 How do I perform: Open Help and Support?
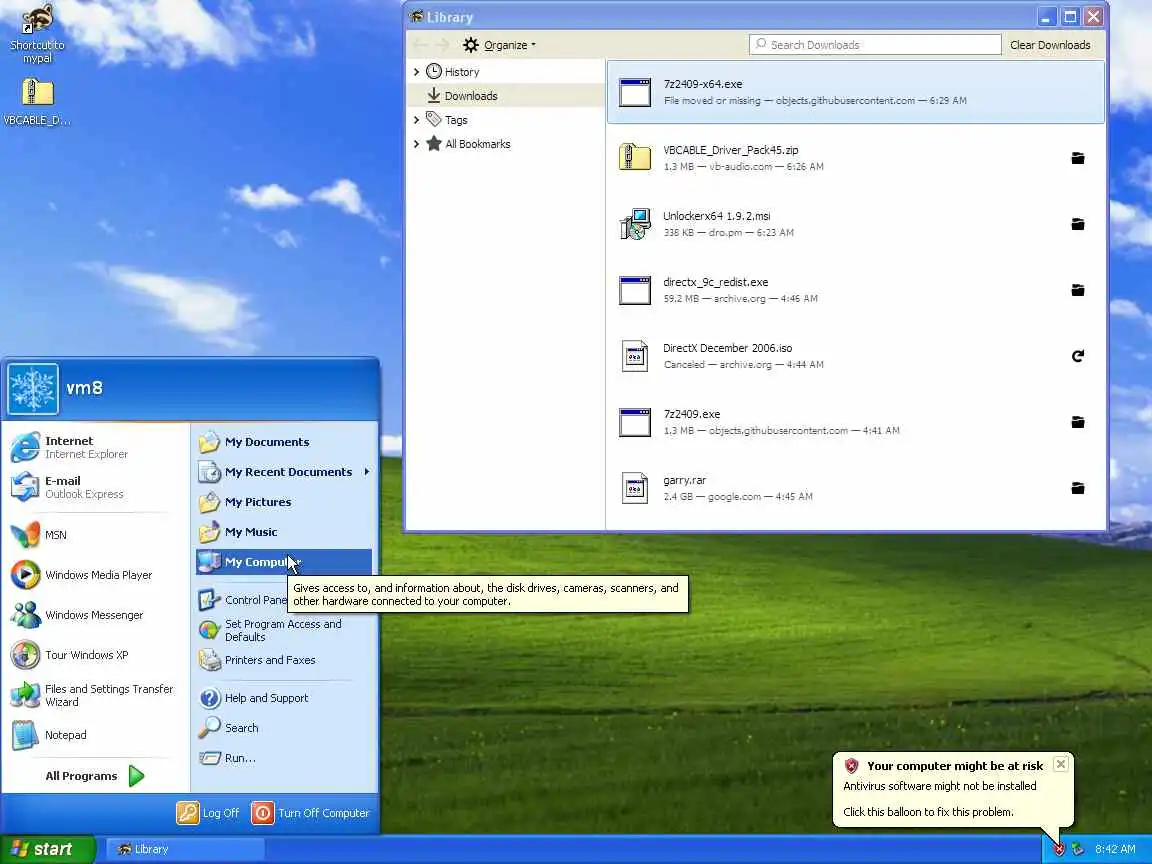(x=284, y=698)
